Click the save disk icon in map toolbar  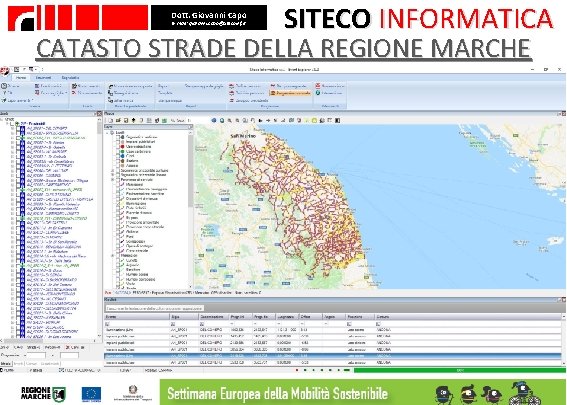126,120
